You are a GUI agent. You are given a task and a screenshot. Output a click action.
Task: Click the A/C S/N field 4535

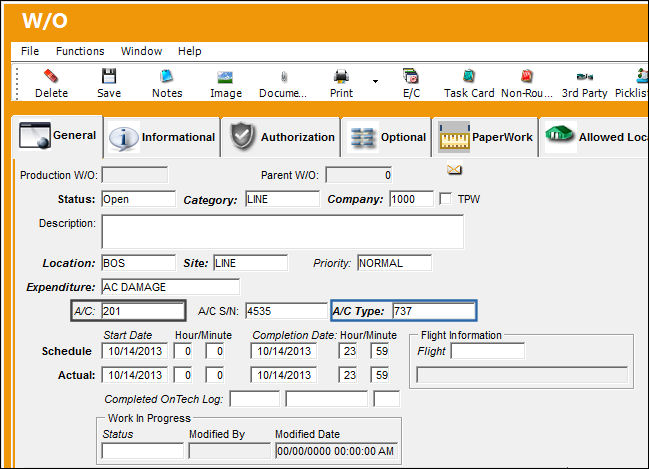coord(286,311)
